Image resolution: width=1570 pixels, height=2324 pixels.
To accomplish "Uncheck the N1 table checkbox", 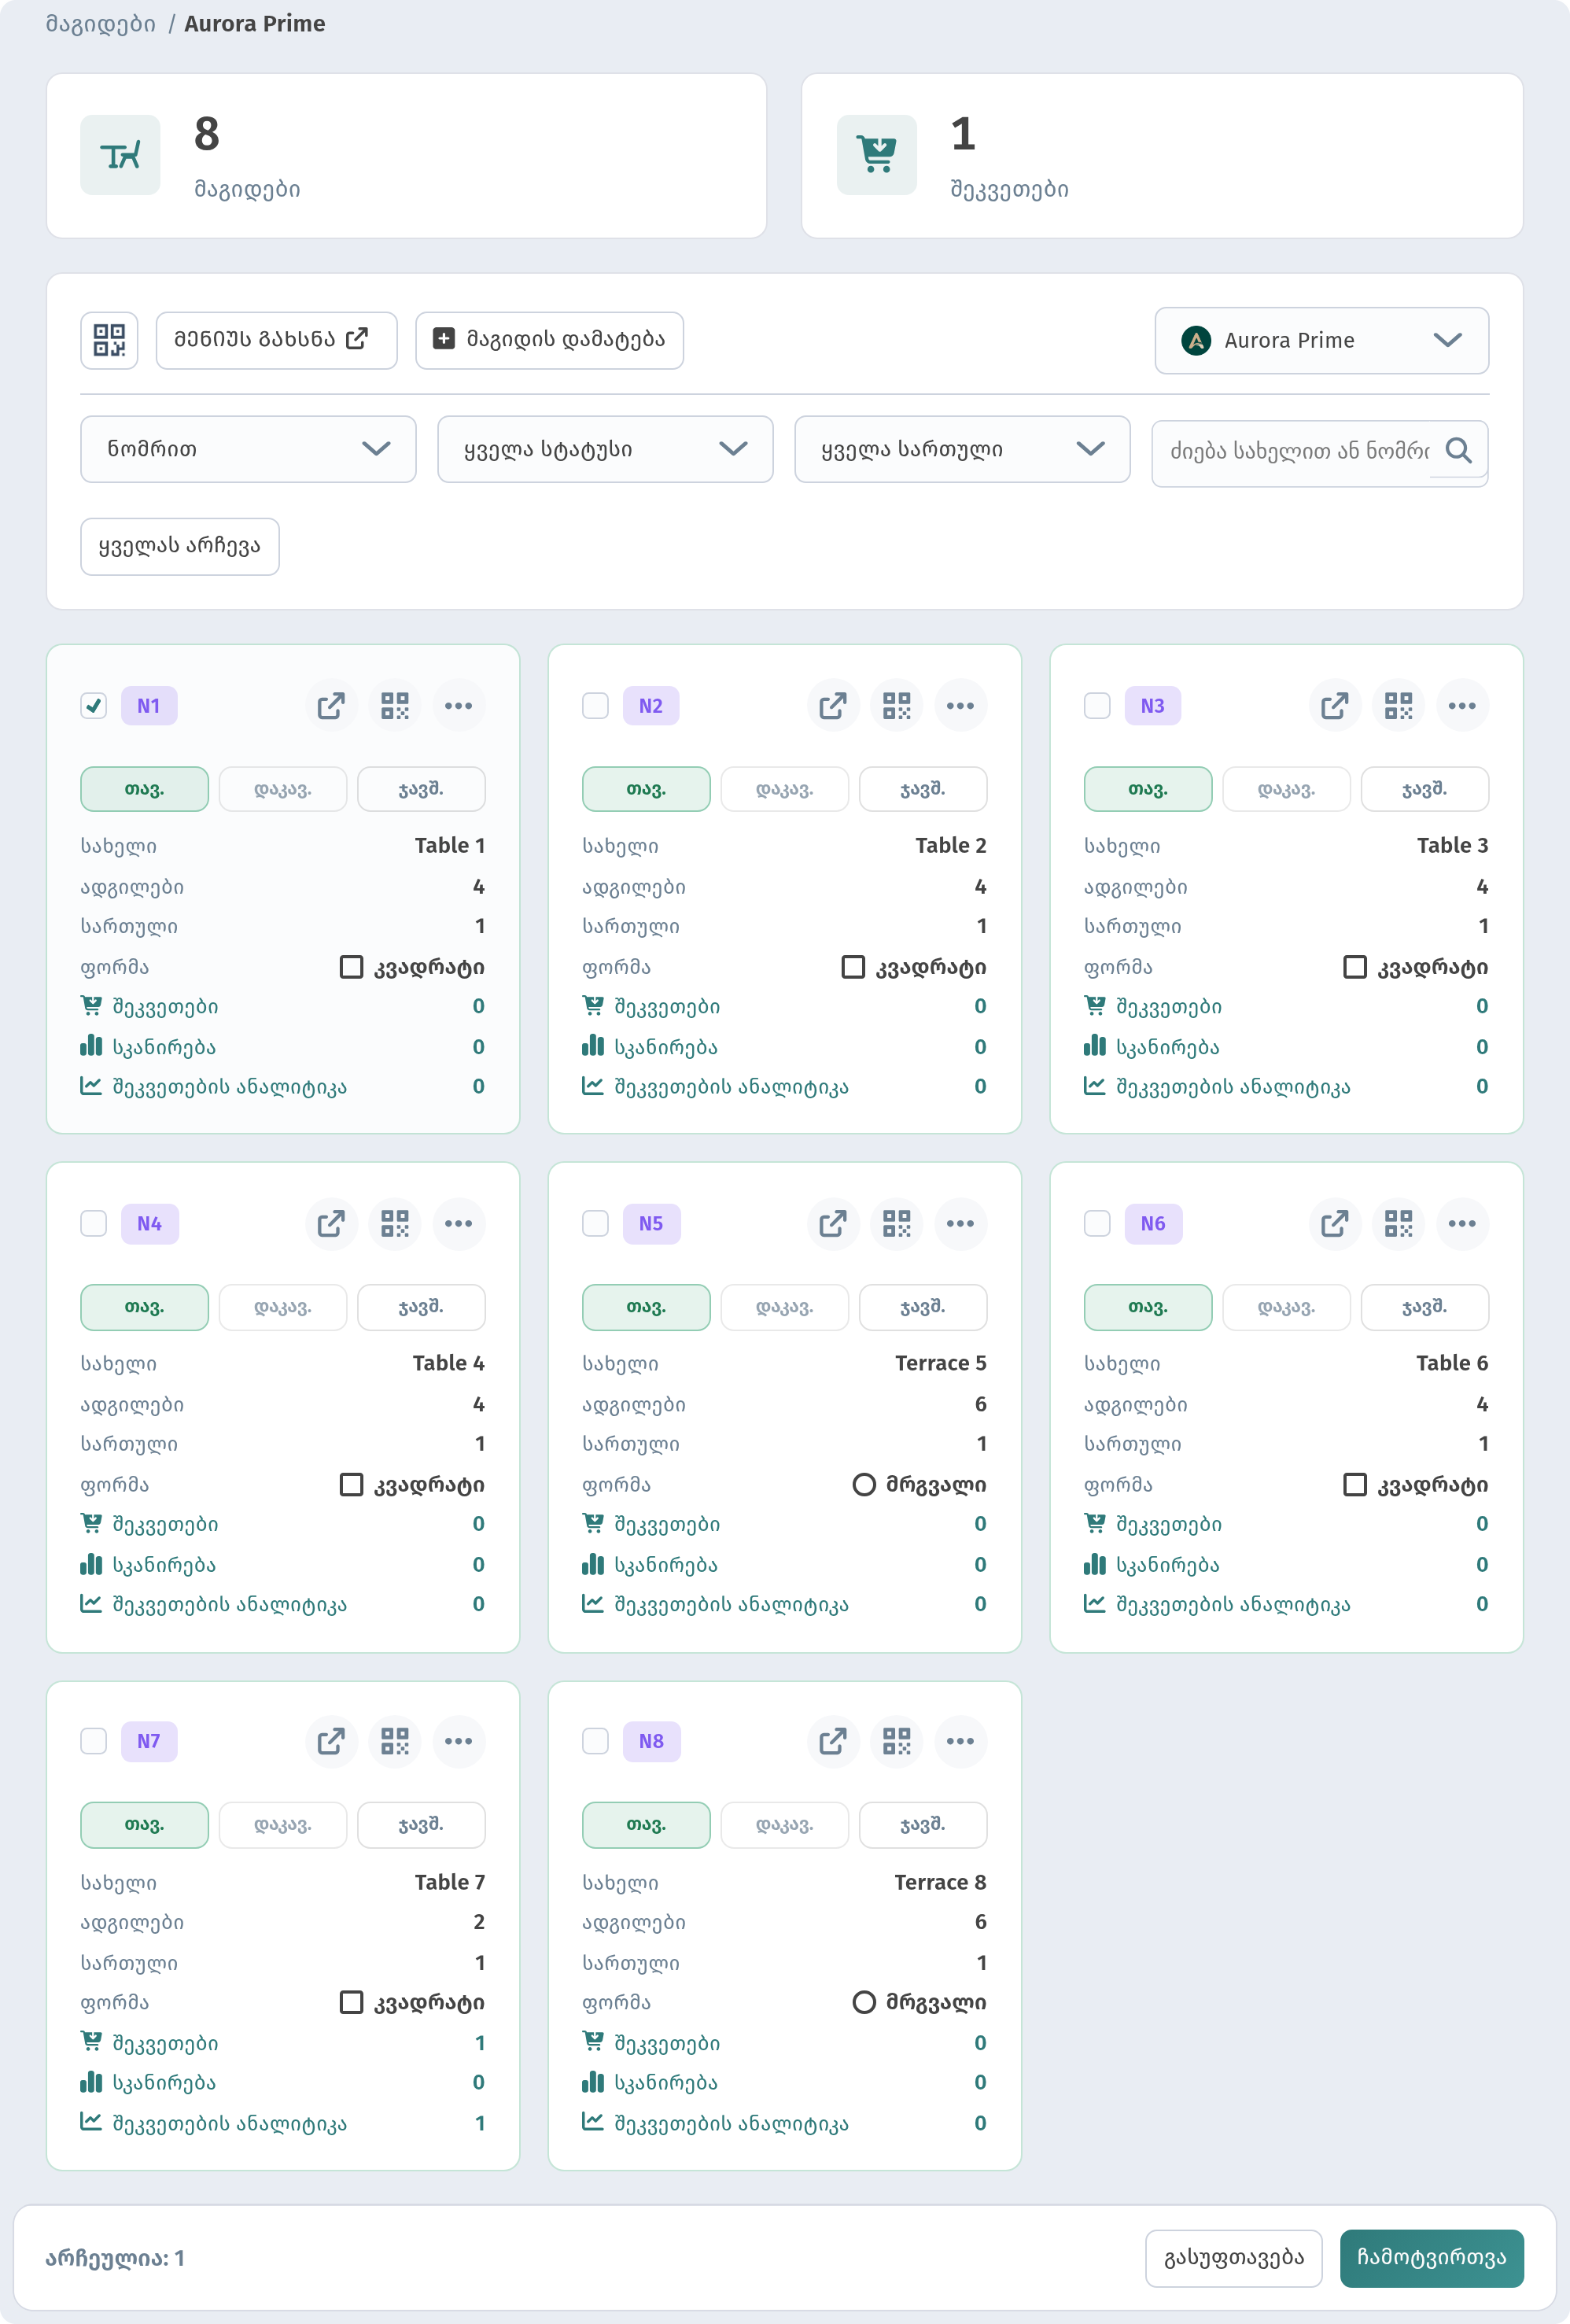I will point(94,706).
